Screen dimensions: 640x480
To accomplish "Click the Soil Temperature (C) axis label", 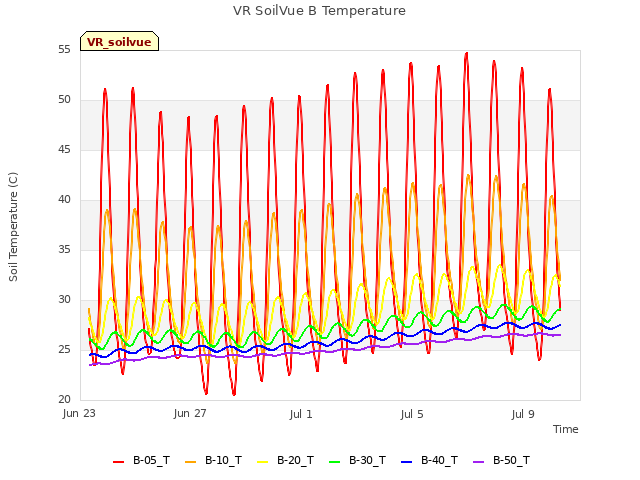I will (x=13, y=227).
